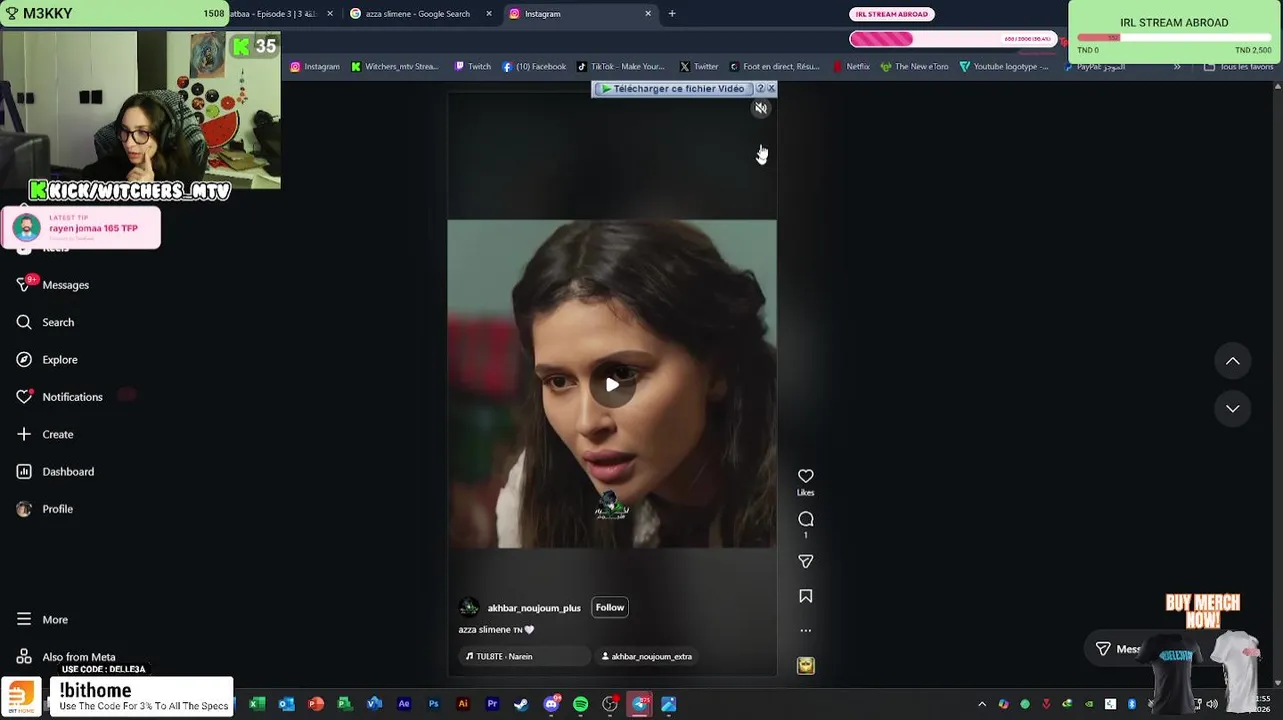Open PowerPoint from the taskbar
The height and width of the screenshot is (720, 1283).
point(316,704)
